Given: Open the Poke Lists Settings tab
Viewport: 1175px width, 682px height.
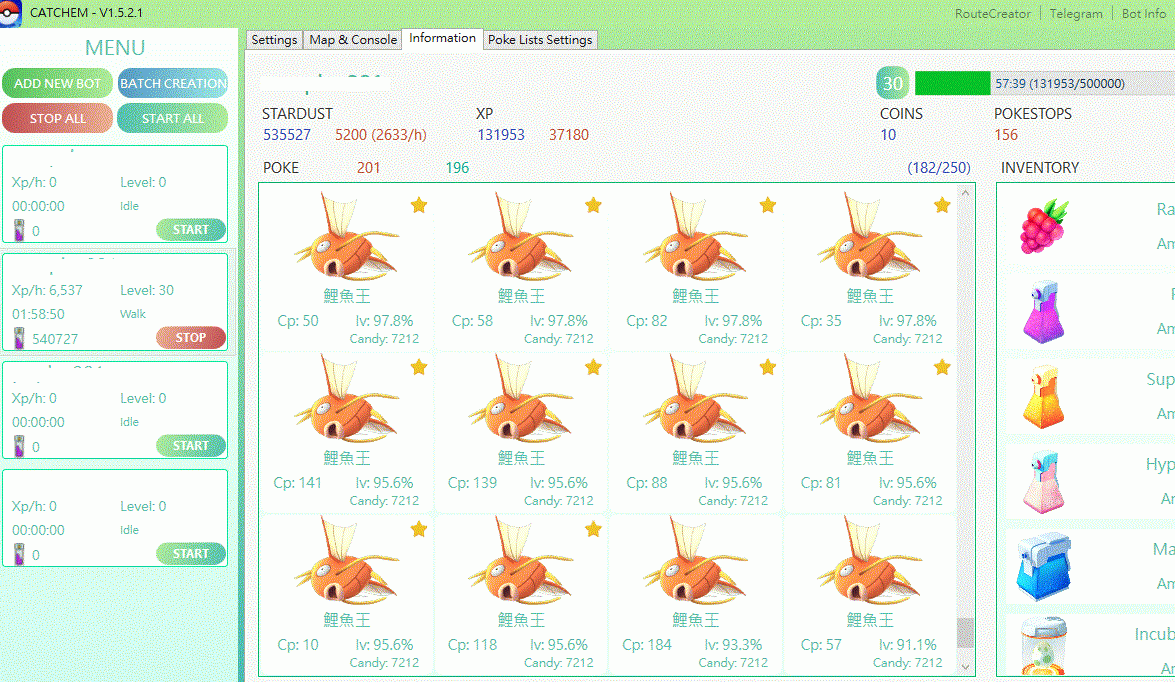Looking at the screenshot, I should 540,40.
